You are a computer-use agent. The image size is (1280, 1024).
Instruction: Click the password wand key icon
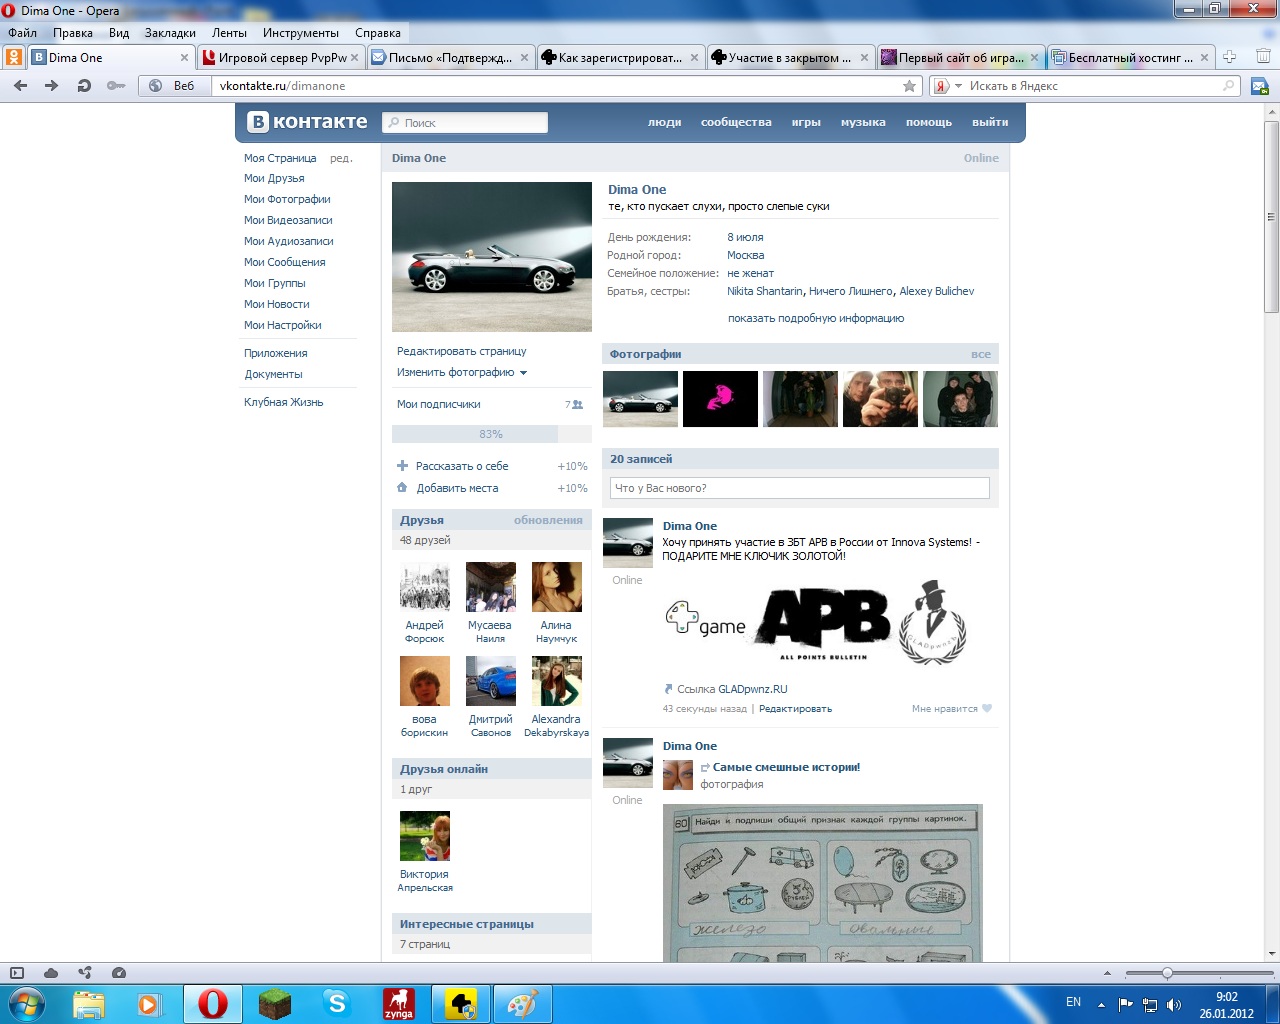116,86
